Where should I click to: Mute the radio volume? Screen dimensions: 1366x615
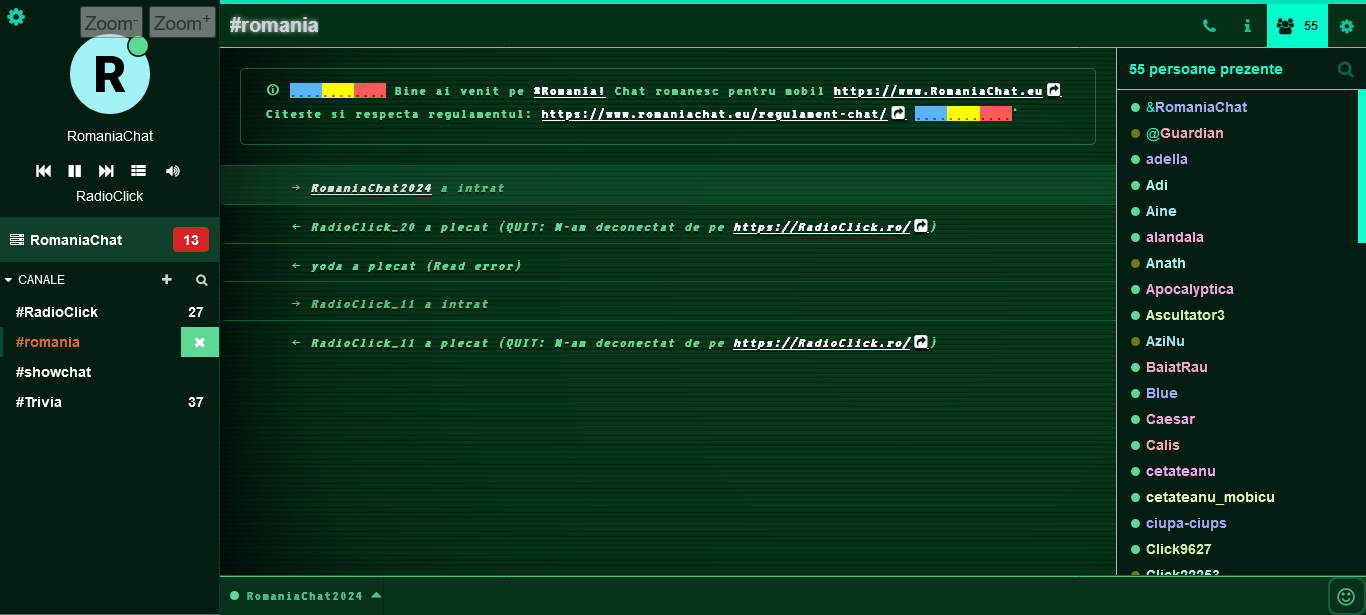[173, 171]
